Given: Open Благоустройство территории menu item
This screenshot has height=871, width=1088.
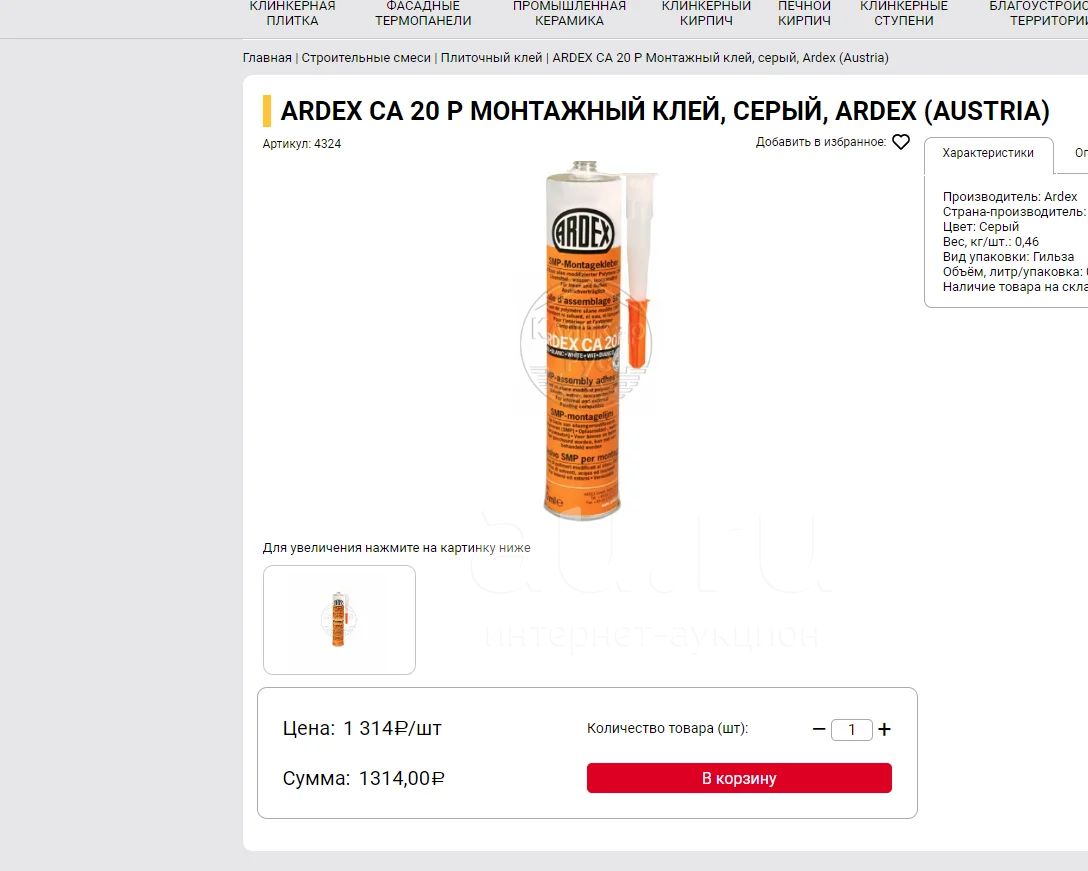Looking at the screenshot, I should pyautogui.click(x=1039, y=13).
